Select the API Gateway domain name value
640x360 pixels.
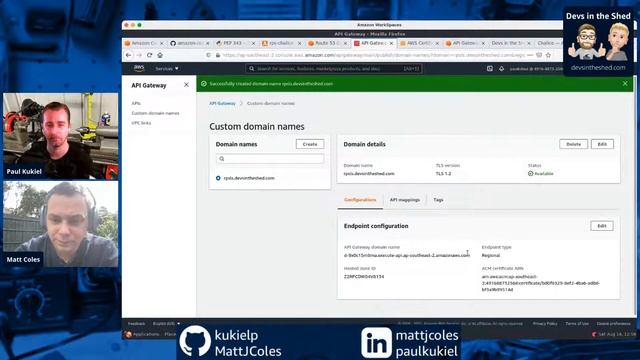407,255
